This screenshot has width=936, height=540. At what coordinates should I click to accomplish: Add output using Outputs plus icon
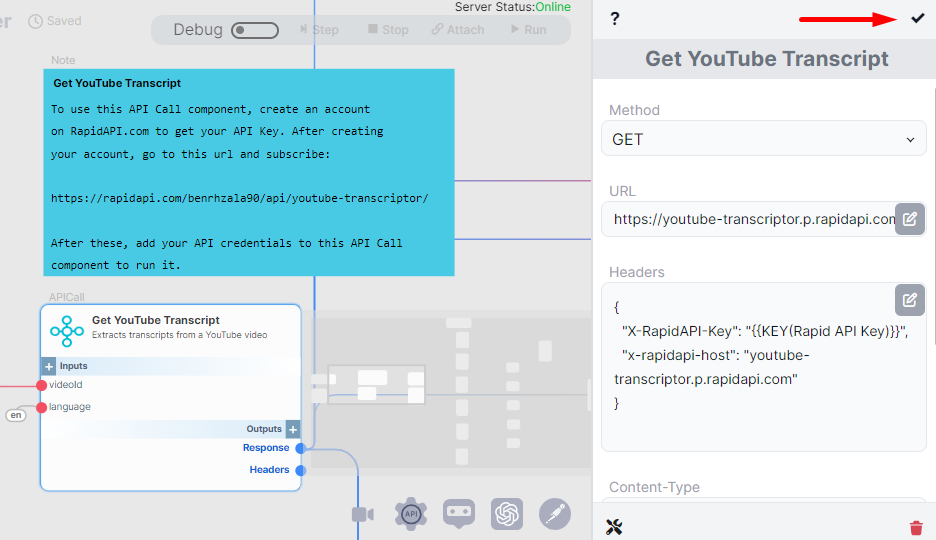pyautogui.click(x=292, y=429)
